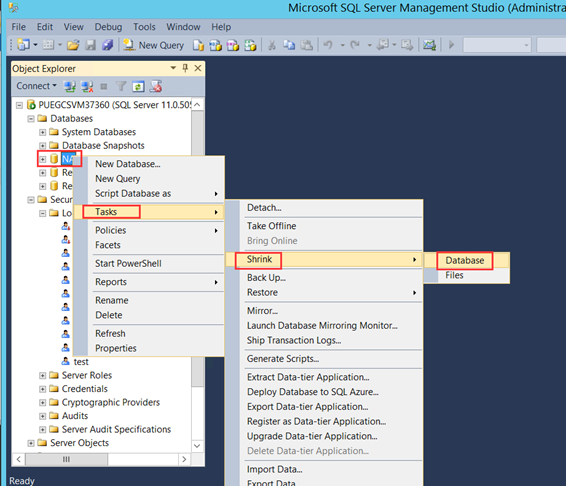Click the Copy icon in toolbar

coord(289,45)
